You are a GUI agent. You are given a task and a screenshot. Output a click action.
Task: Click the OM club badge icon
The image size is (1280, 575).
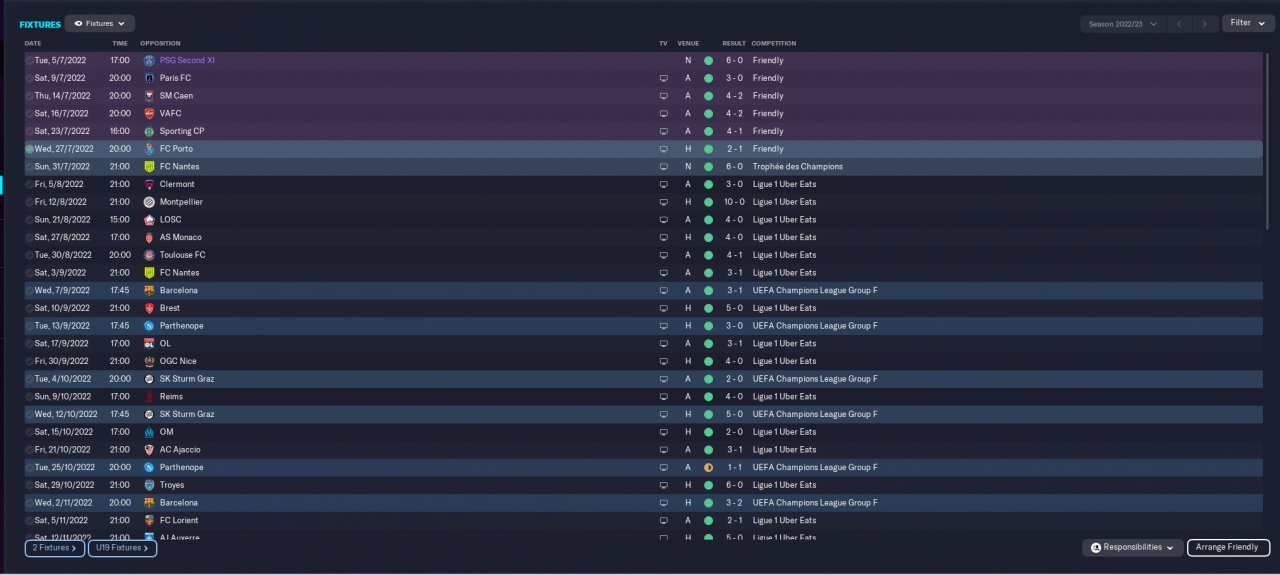149,432
